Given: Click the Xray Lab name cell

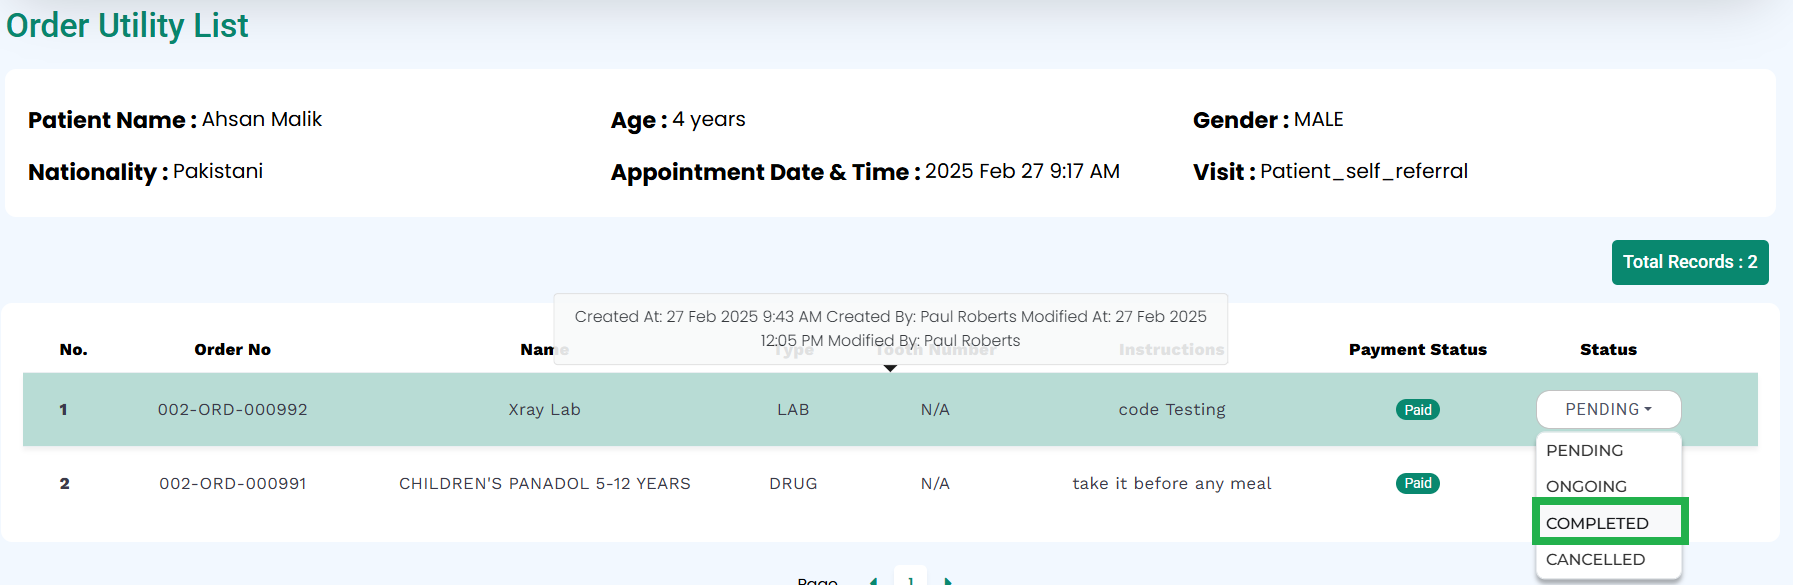Looking at the screenshot, I should [544, 409].
